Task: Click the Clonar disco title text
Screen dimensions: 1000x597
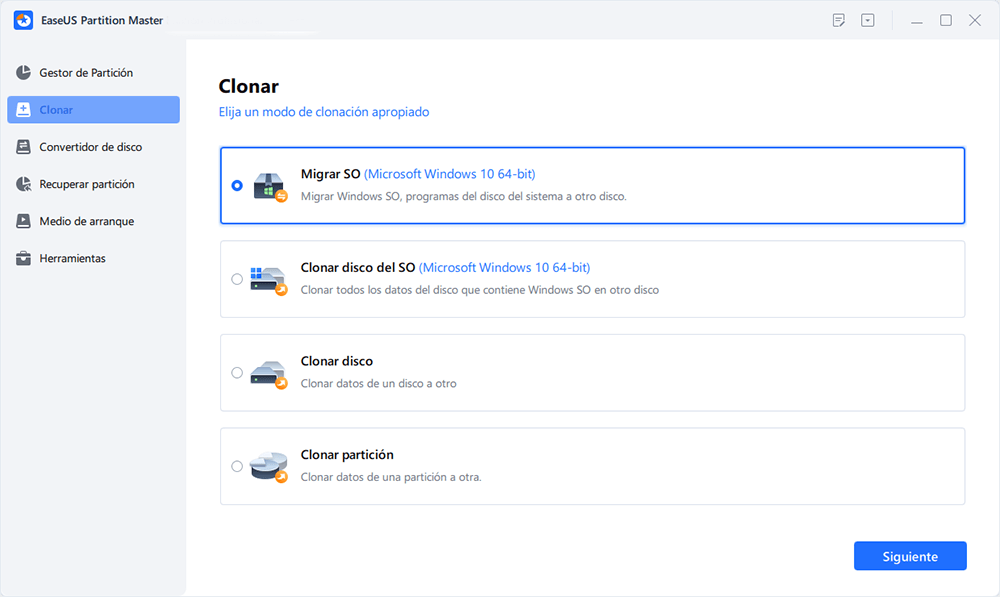Action: click(x=337, y=361)
